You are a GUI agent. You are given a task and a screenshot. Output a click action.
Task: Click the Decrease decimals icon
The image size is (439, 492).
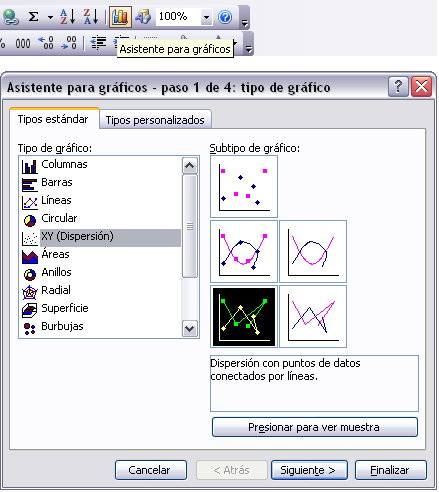[x=69, y=43]
